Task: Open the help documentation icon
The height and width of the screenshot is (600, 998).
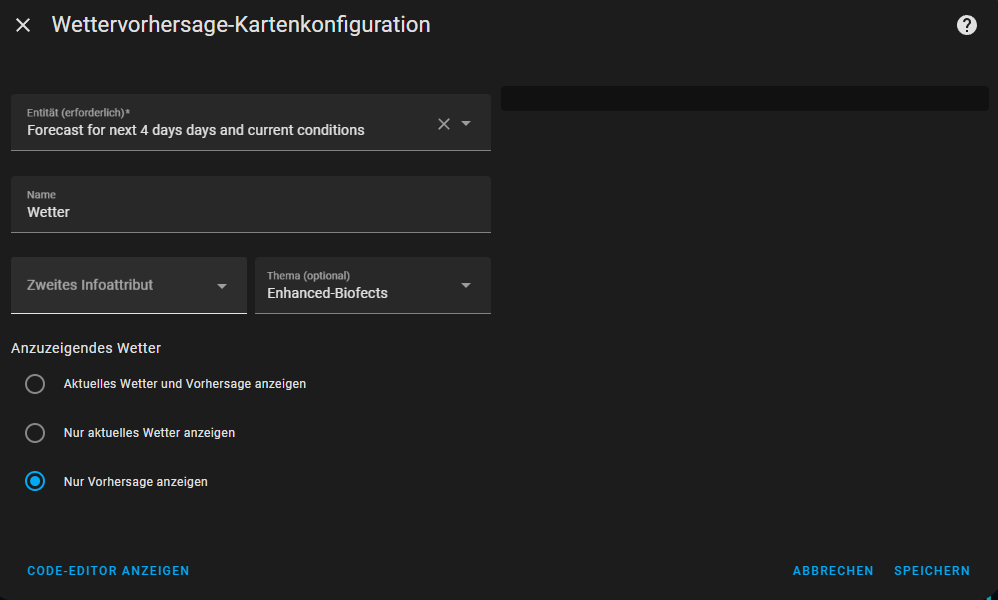Action: tap(966, 25)
